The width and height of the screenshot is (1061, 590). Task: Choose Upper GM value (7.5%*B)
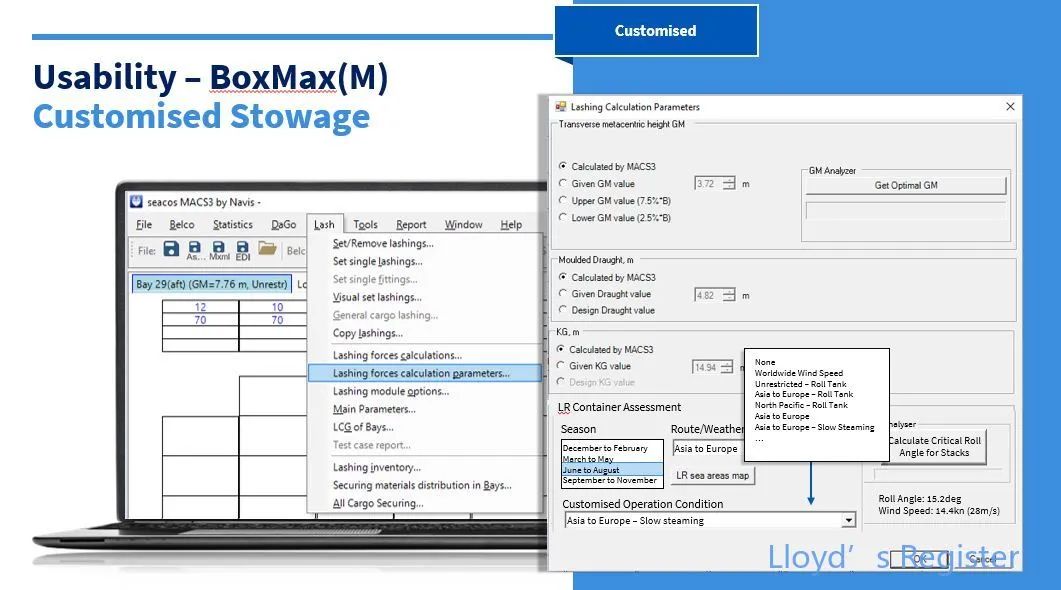562,200
